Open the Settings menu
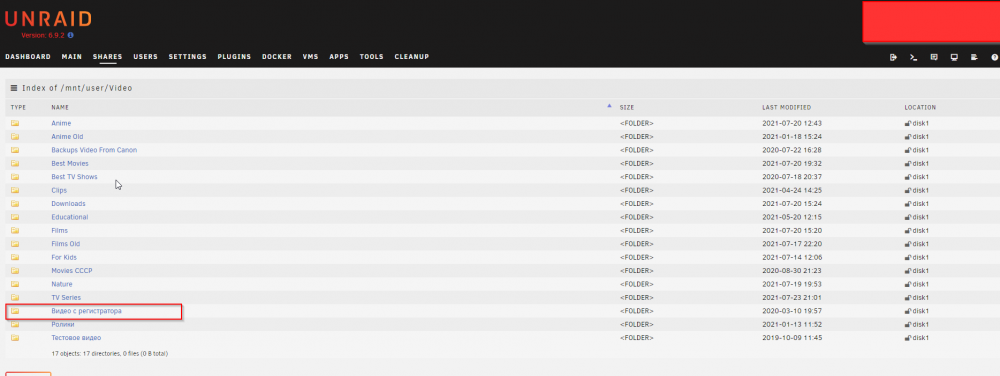This screenshot has height=376, width=1000. point(188,57)
